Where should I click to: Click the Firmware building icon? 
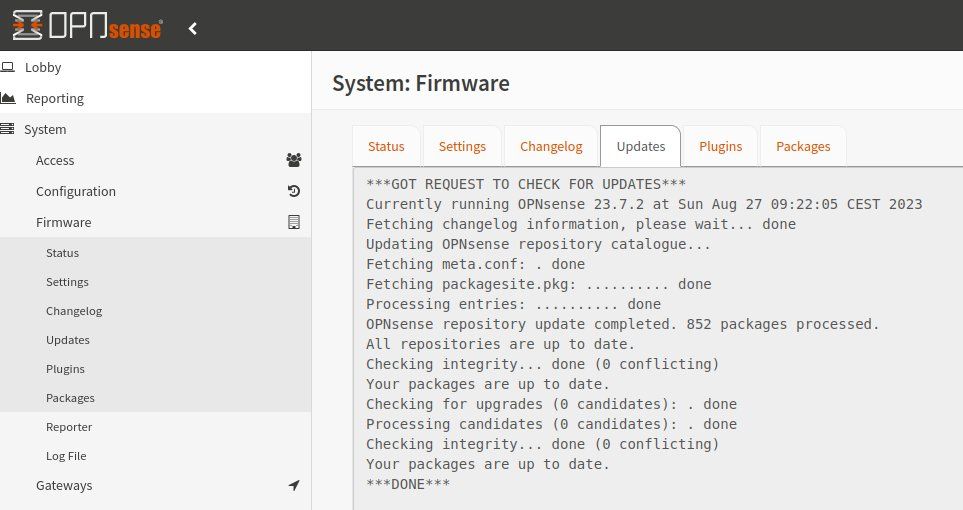click(x=294, y=222)
